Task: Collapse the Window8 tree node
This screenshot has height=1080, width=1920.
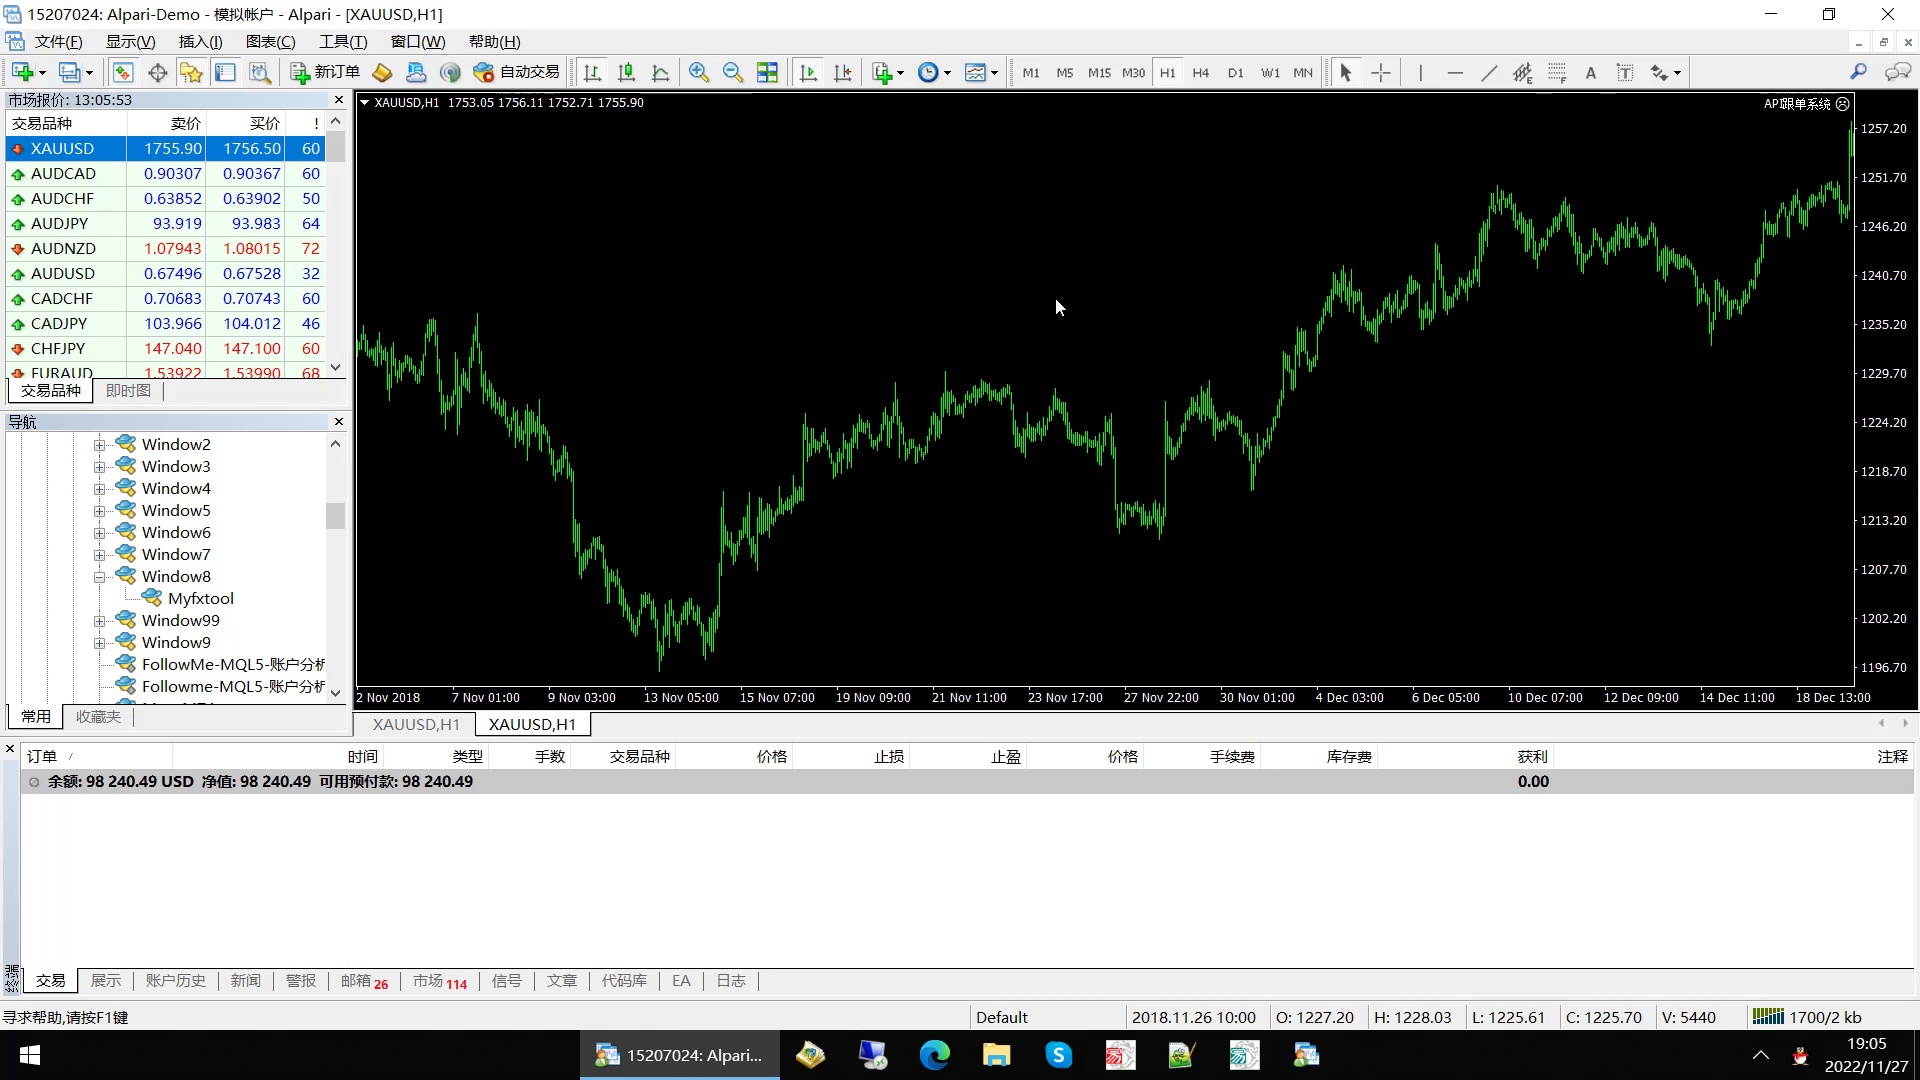Action: coord(100,577)
